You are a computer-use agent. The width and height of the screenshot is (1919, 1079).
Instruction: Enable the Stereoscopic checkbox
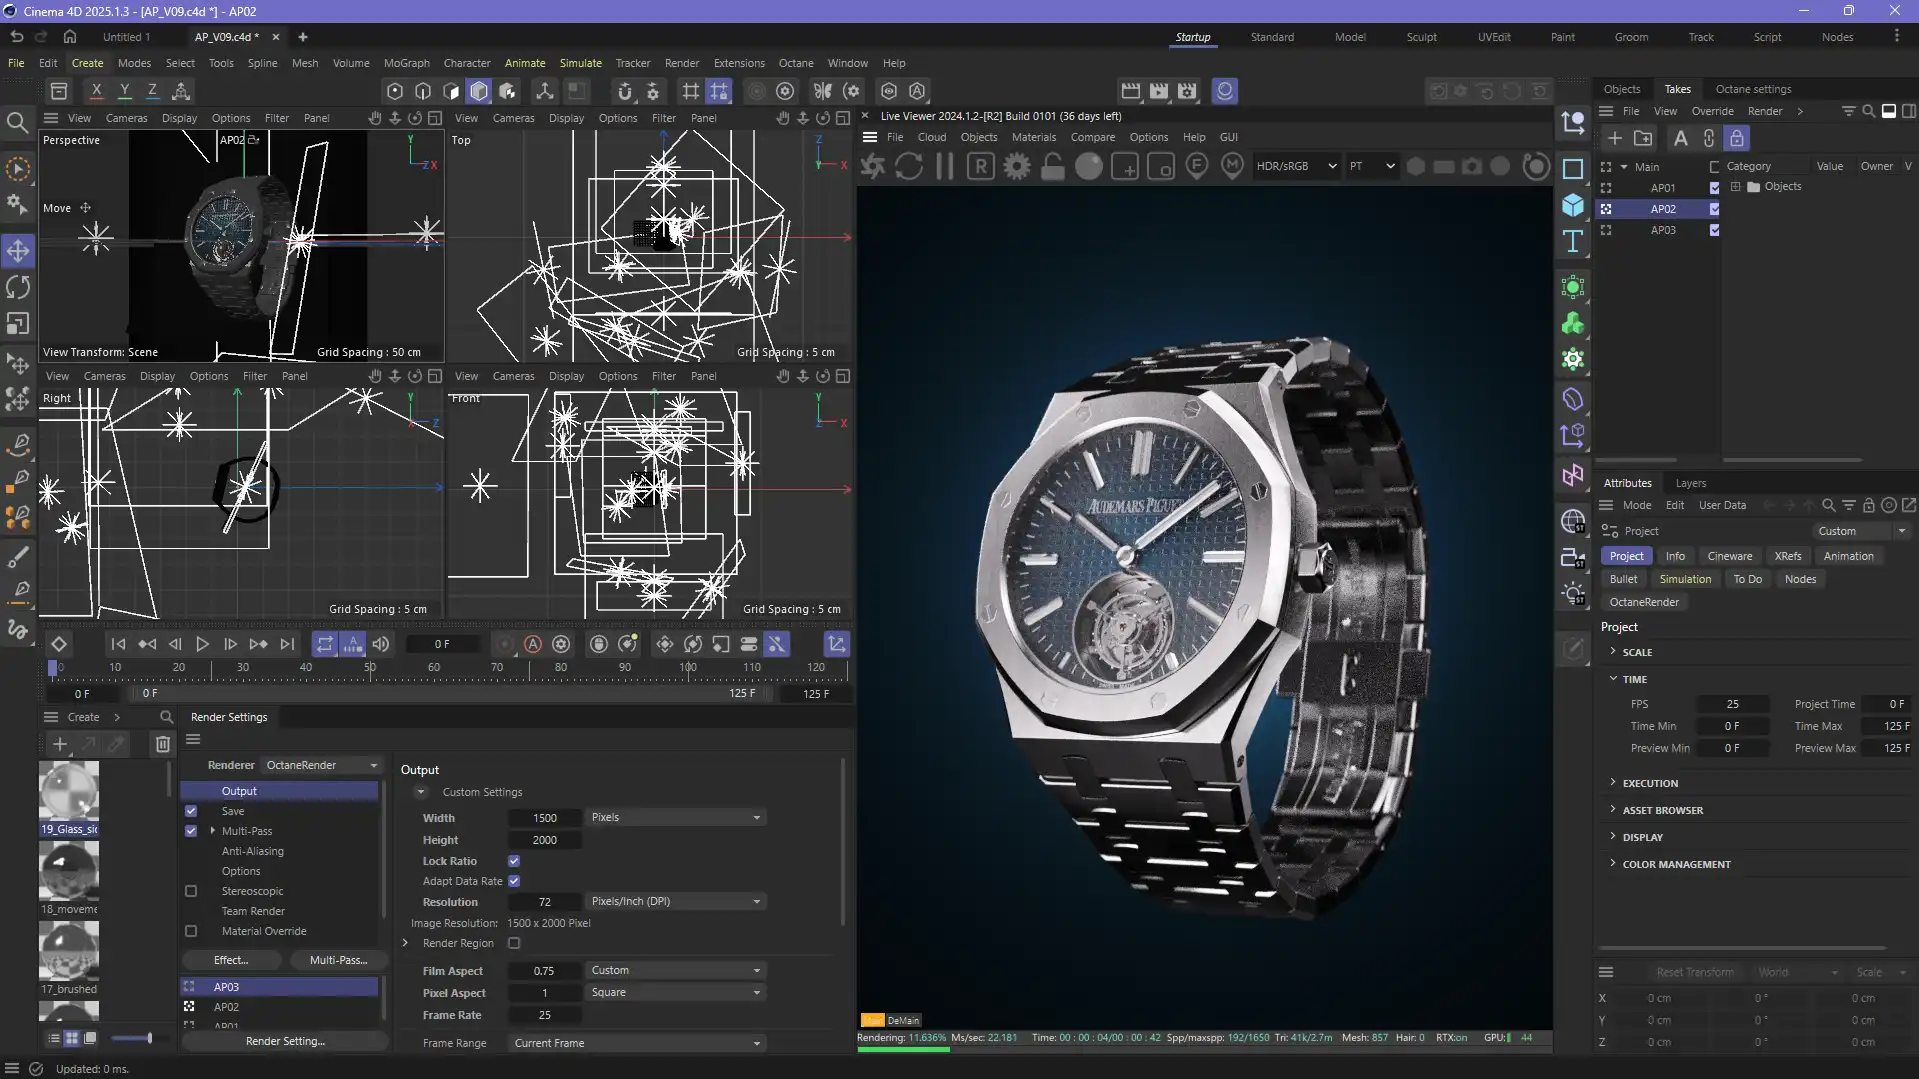pyautogui.click(x=191, y=891)
